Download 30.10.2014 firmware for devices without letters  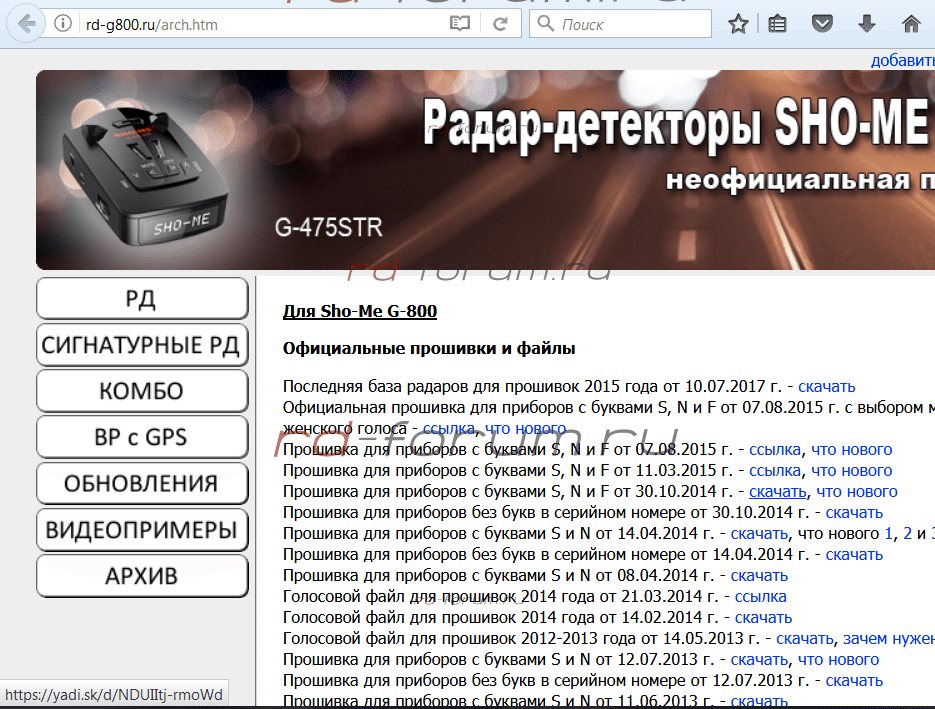pyautogui.click(x=854, y=512)
